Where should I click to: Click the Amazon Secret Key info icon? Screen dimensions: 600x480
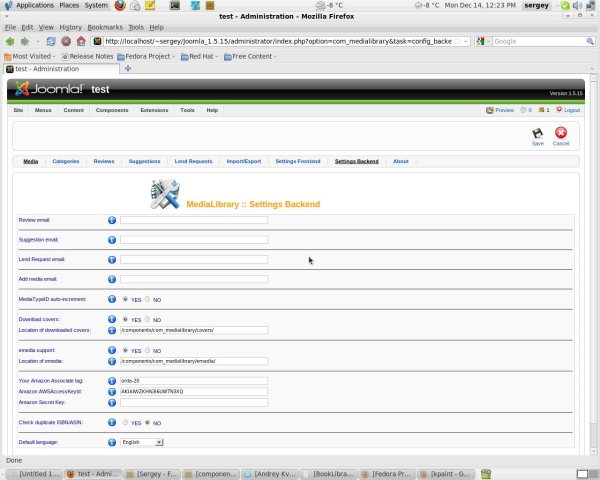pyautogui.click(x=112, y=403)
